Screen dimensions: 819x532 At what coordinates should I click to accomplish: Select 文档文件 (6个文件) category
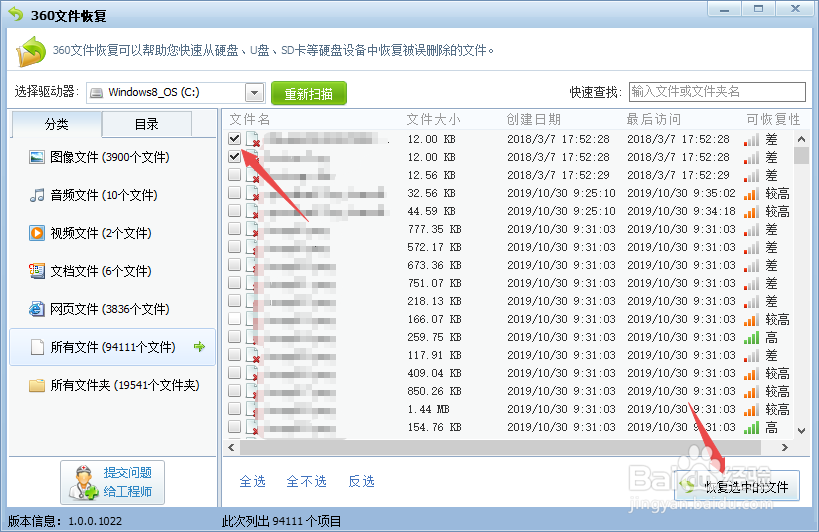tap(113, 271)
